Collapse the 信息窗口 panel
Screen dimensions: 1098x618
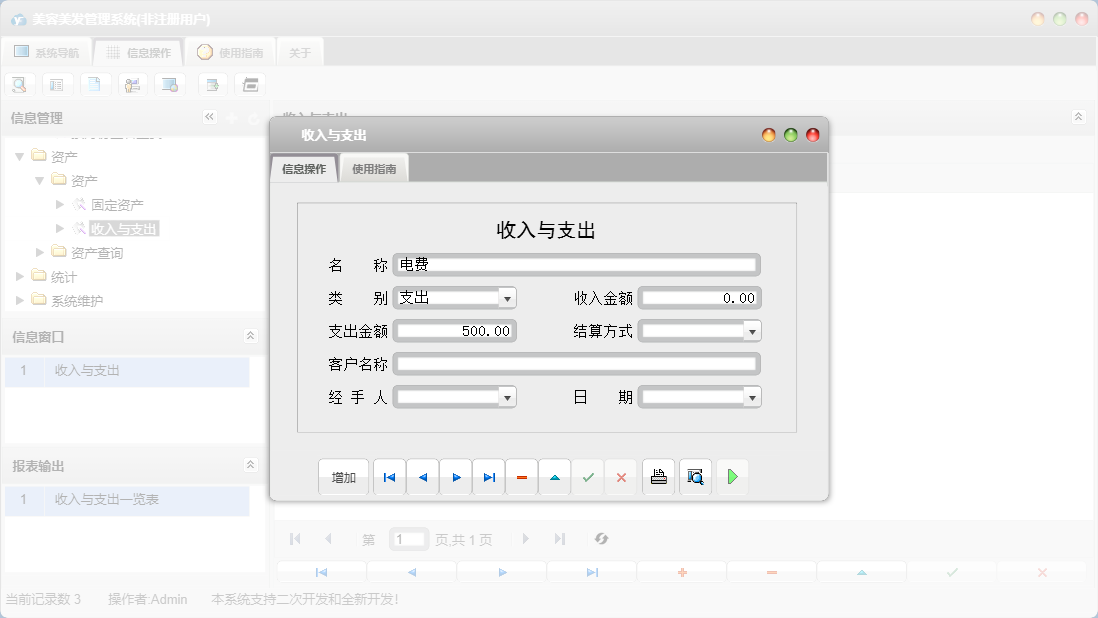(x=251, y=337)
